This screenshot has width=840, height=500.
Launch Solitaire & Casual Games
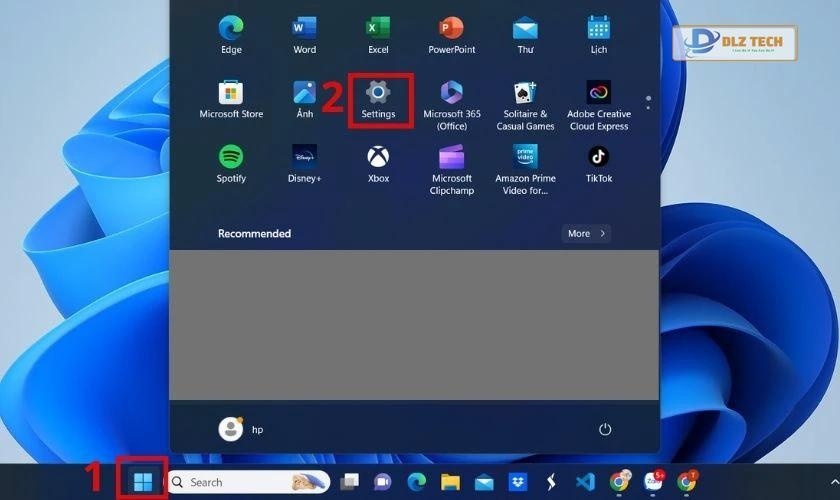(x=525, y=103)
